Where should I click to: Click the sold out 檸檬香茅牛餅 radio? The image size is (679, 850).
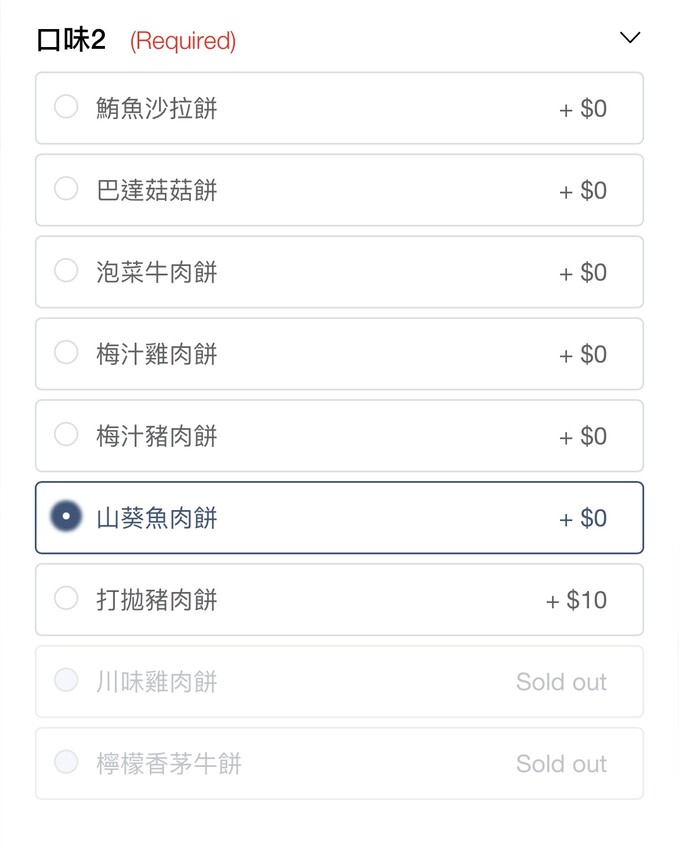coord(66,763)
